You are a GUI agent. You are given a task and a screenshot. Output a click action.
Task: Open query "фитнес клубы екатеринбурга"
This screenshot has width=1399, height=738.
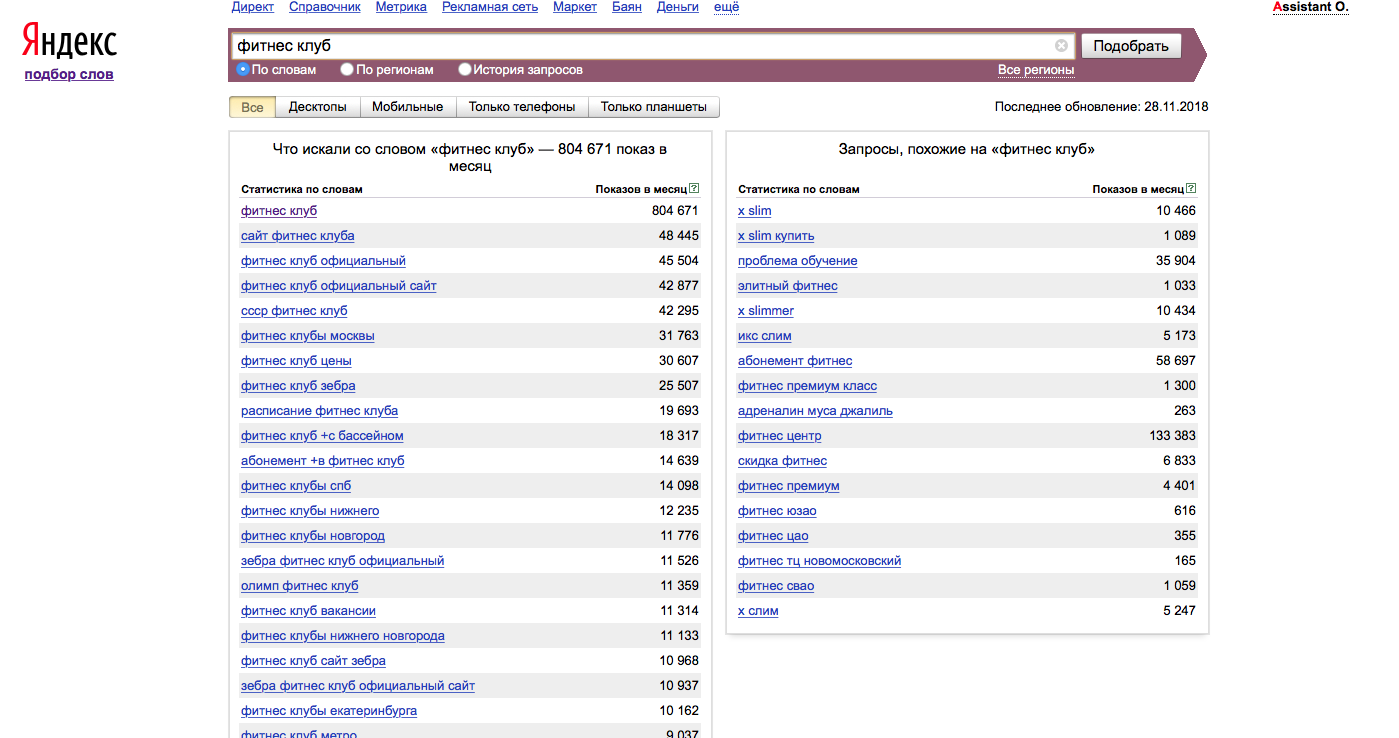tap(329, 711)
